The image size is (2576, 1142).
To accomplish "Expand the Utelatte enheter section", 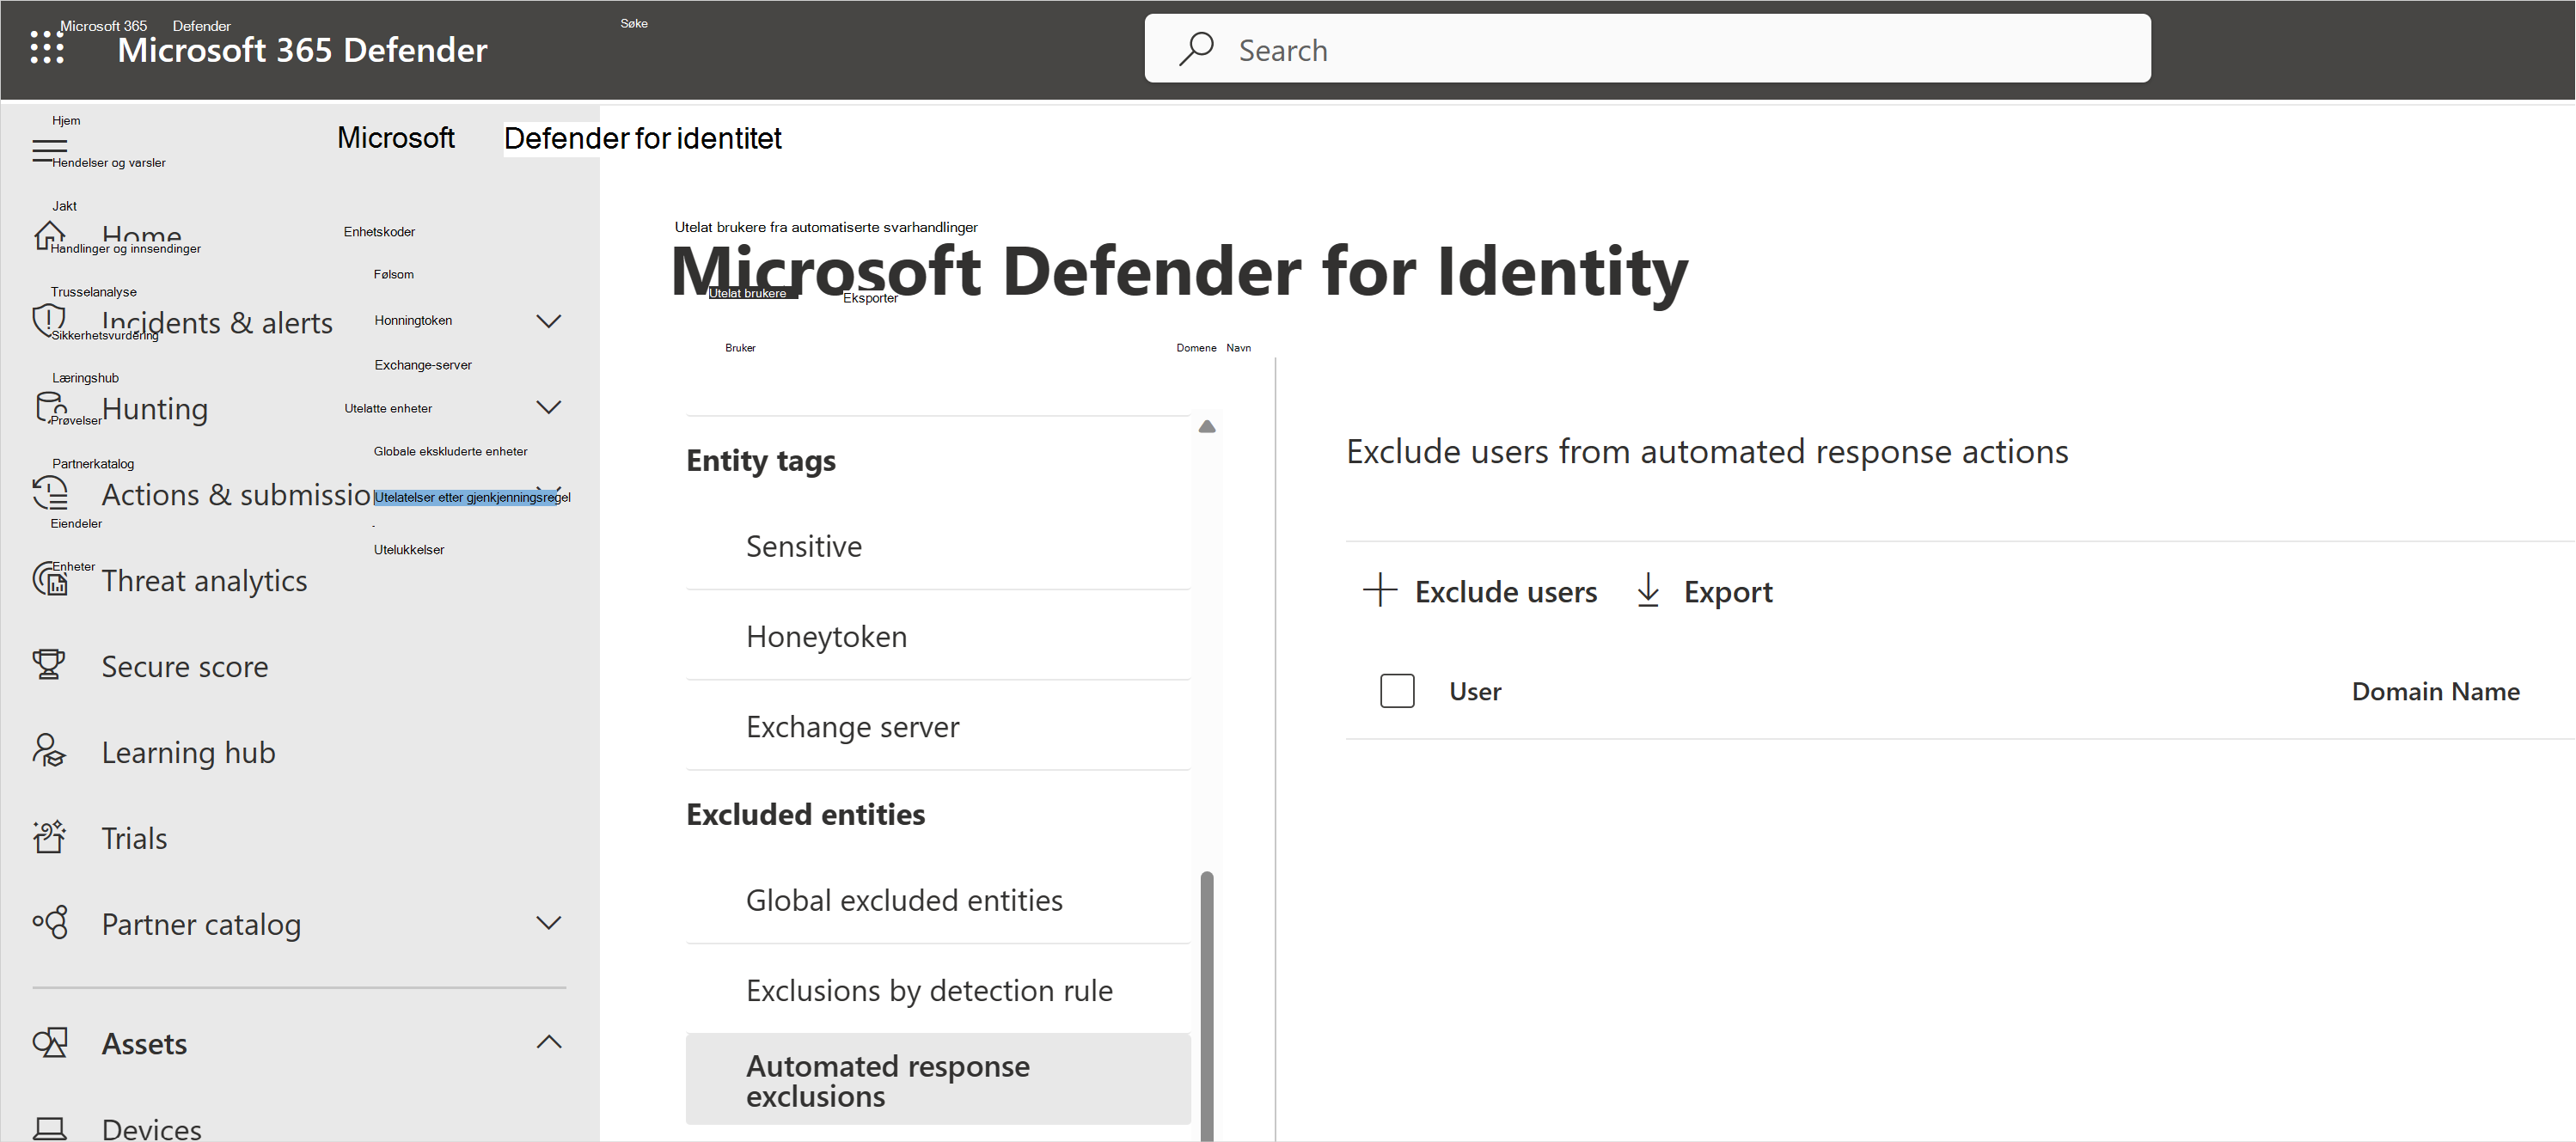I will (x=552, y=407).
